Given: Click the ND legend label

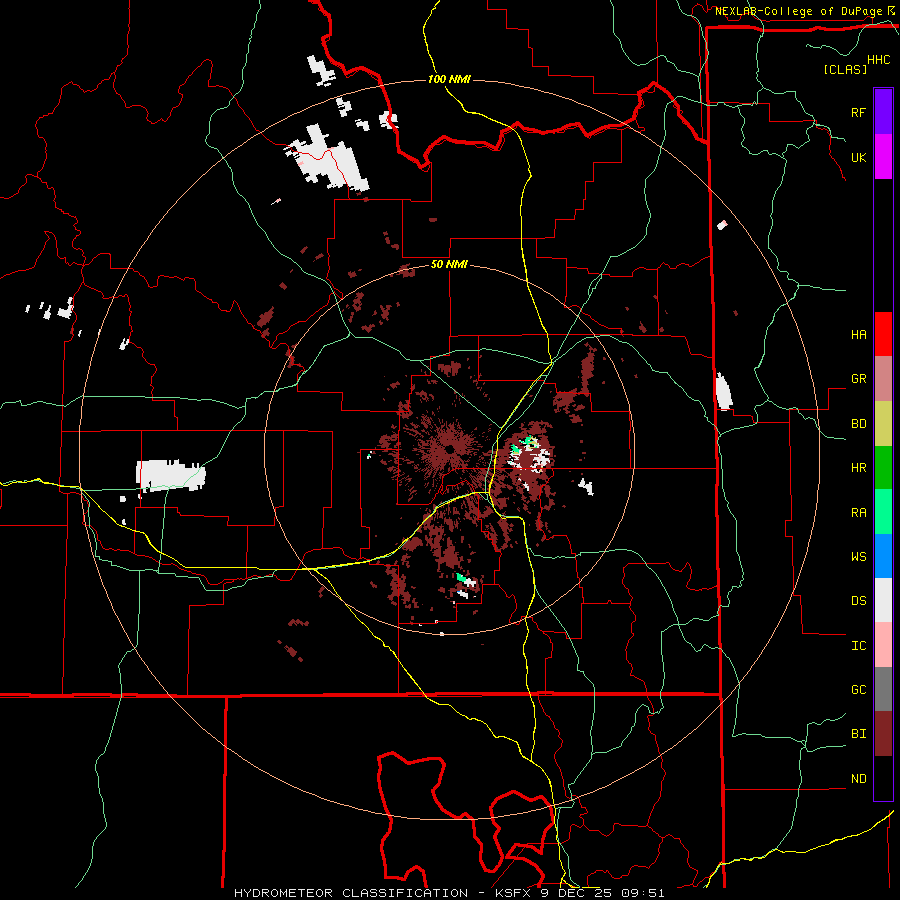Looking at the screenshot, I should pos(858,779).
